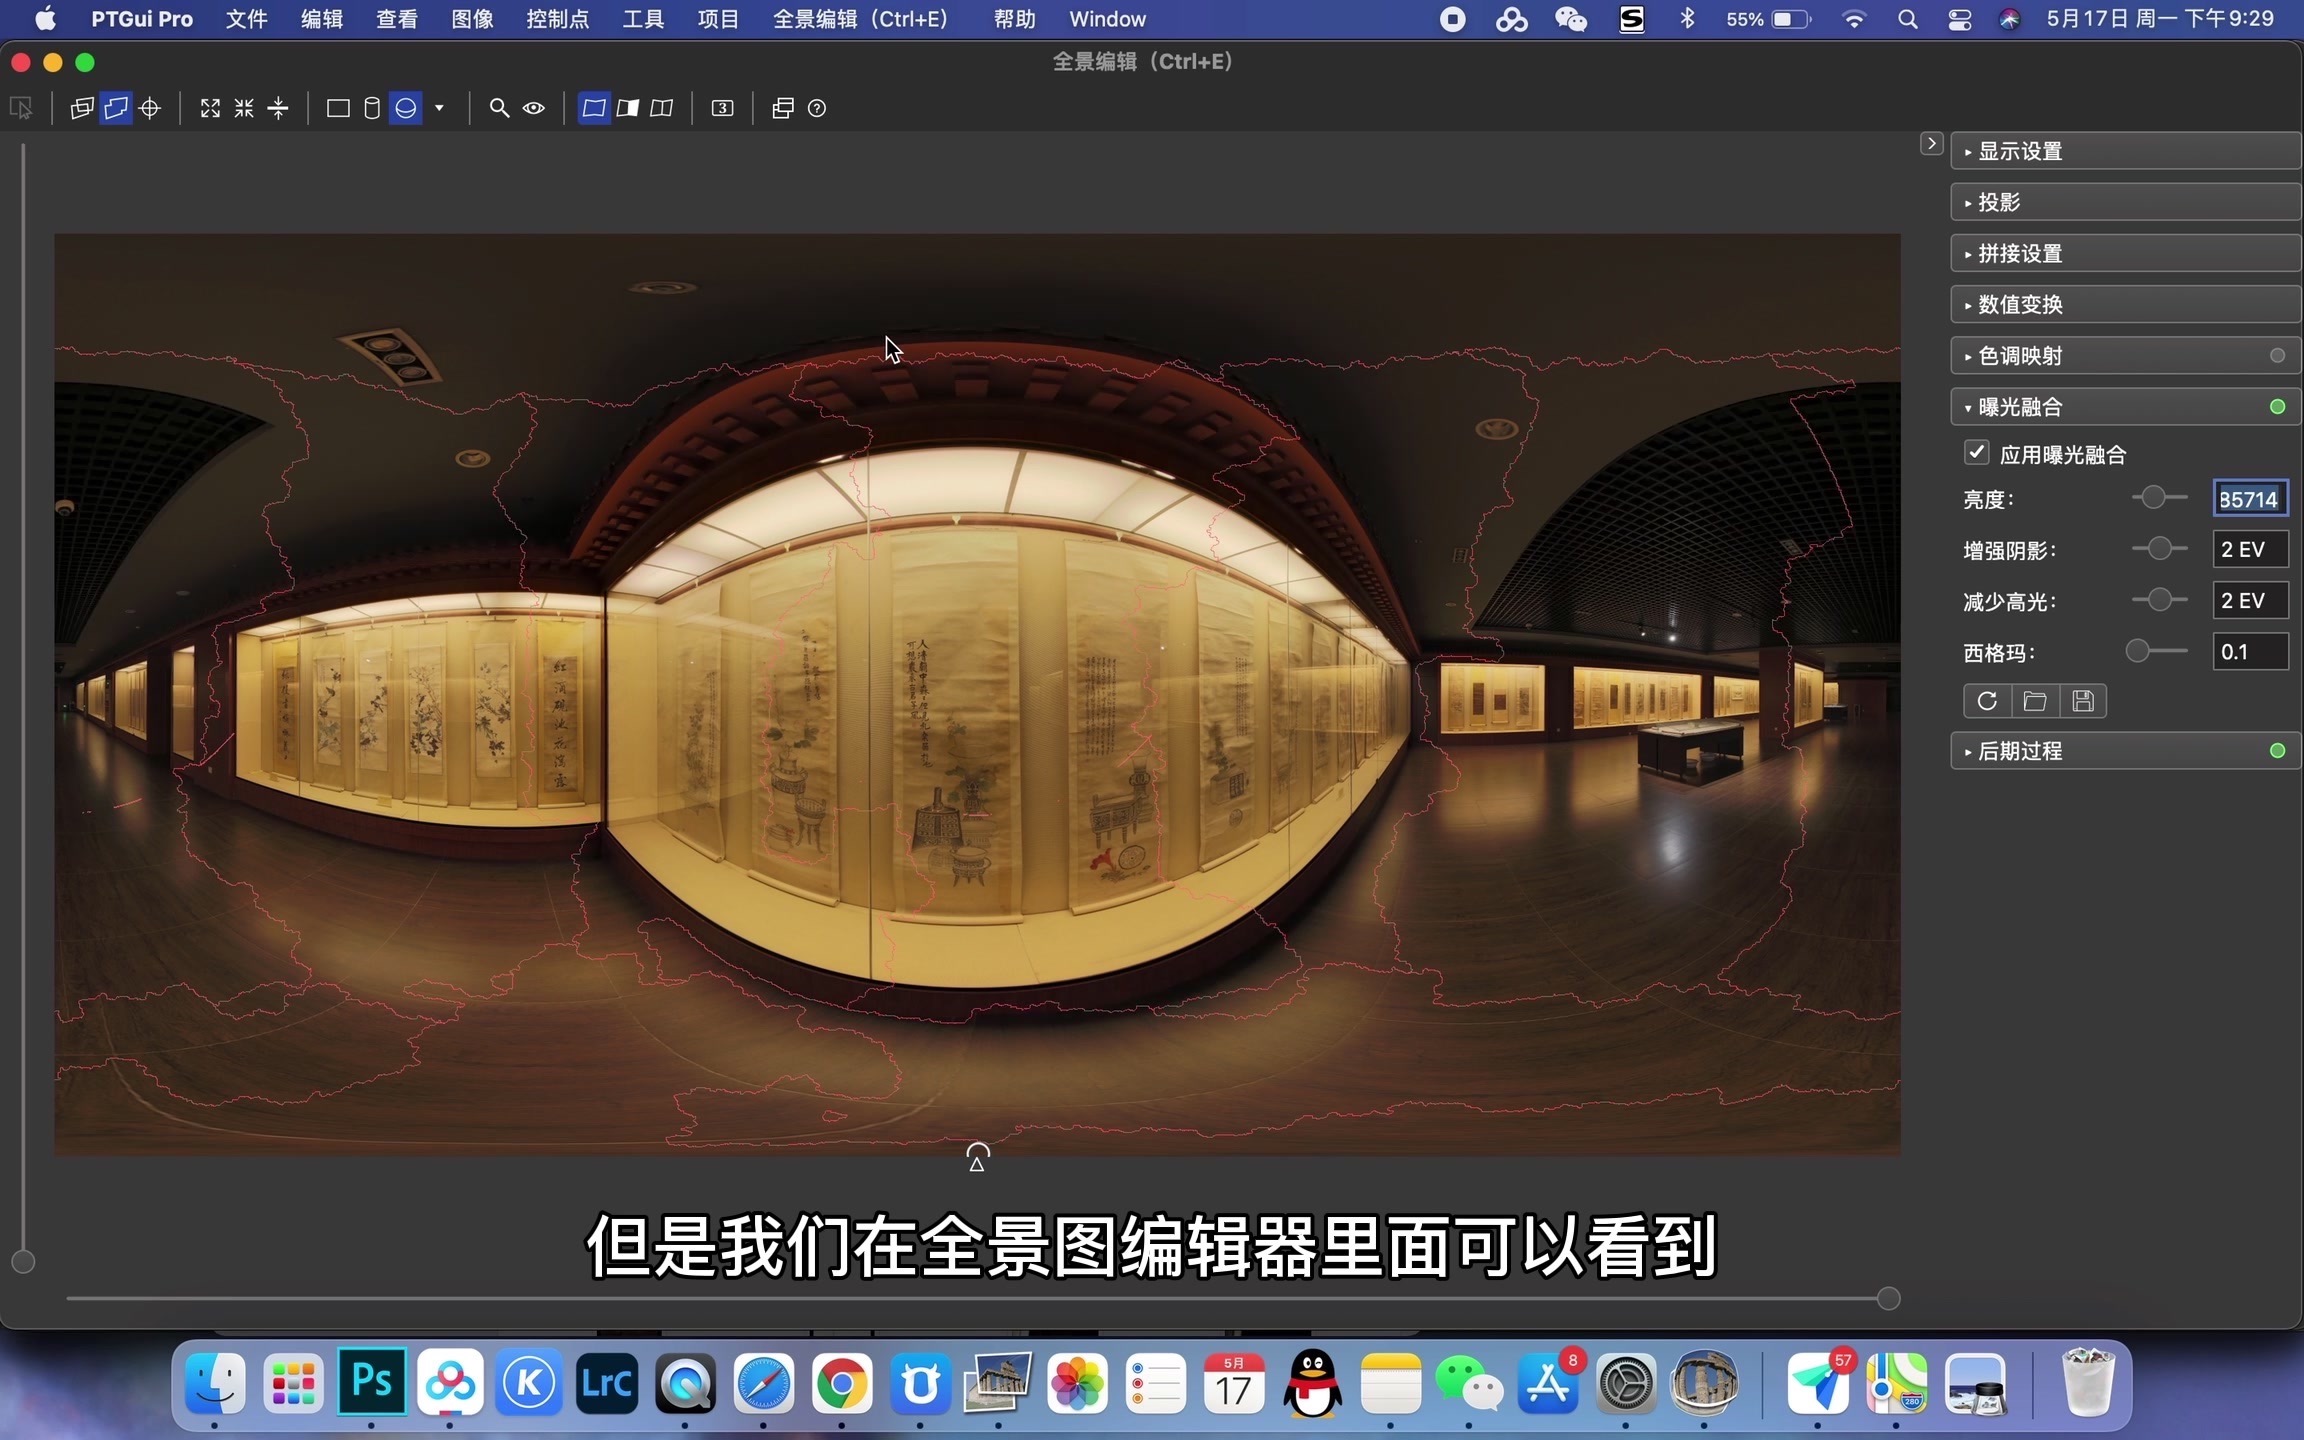Open Control Center in the menu bar
The height and width of the screenshot is (1440, 2304).
(1959, 19)
